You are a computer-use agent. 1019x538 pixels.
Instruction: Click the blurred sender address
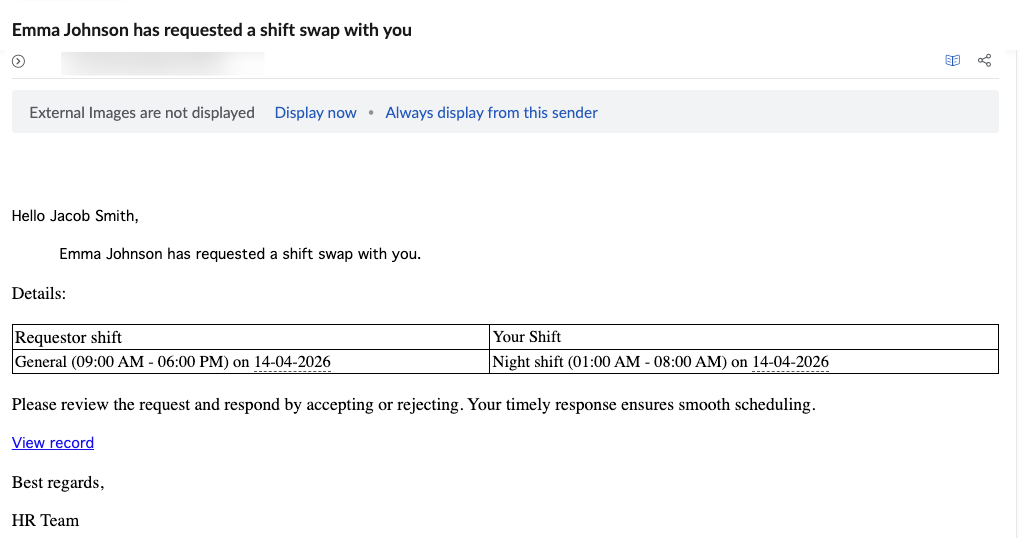pos(162,62)
